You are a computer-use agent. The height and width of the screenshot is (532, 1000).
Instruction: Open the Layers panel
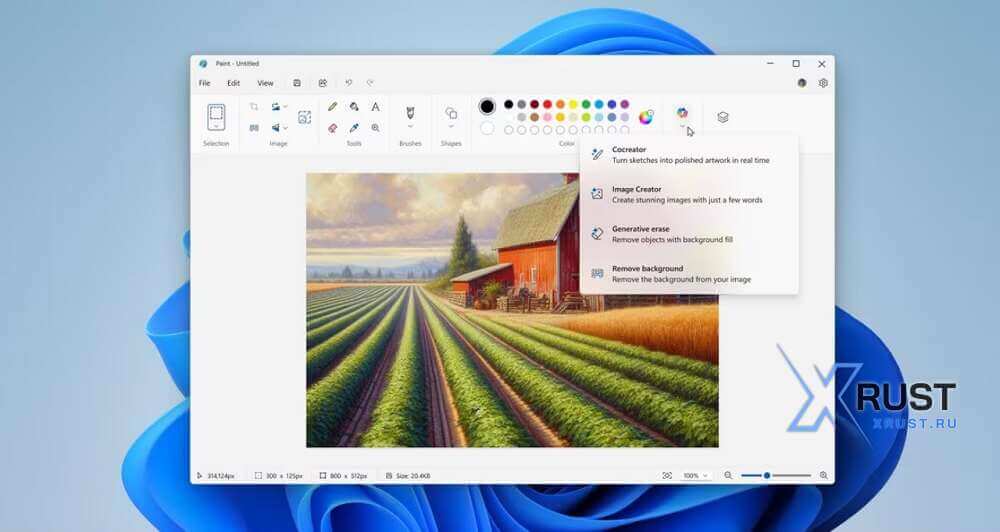point(723,117)
